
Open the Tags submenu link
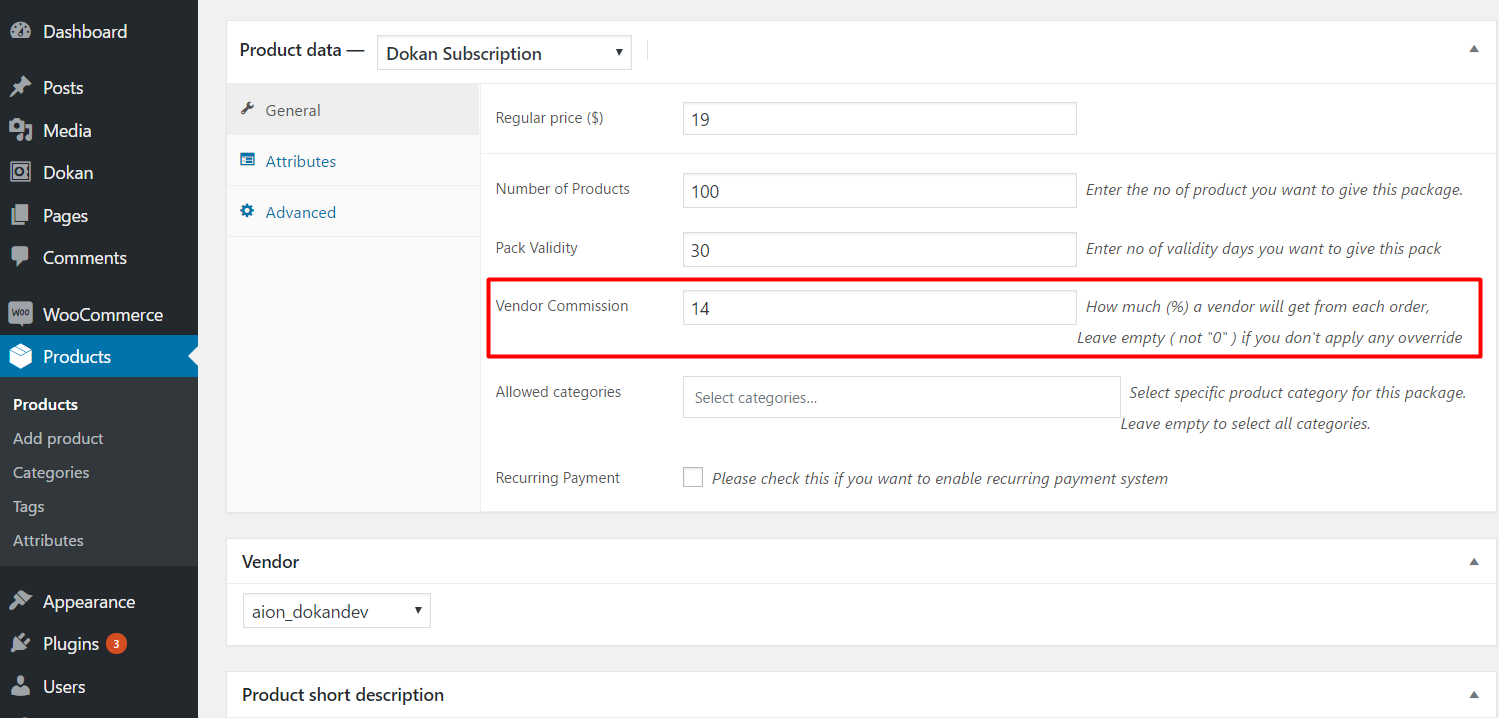tap(29, 506)
